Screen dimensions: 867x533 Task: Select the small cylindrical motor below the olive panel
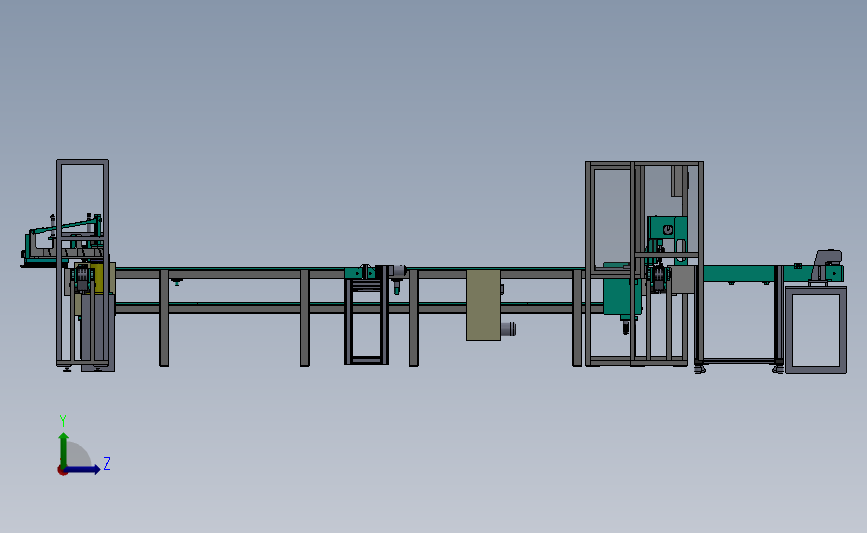tap(508, 329)
